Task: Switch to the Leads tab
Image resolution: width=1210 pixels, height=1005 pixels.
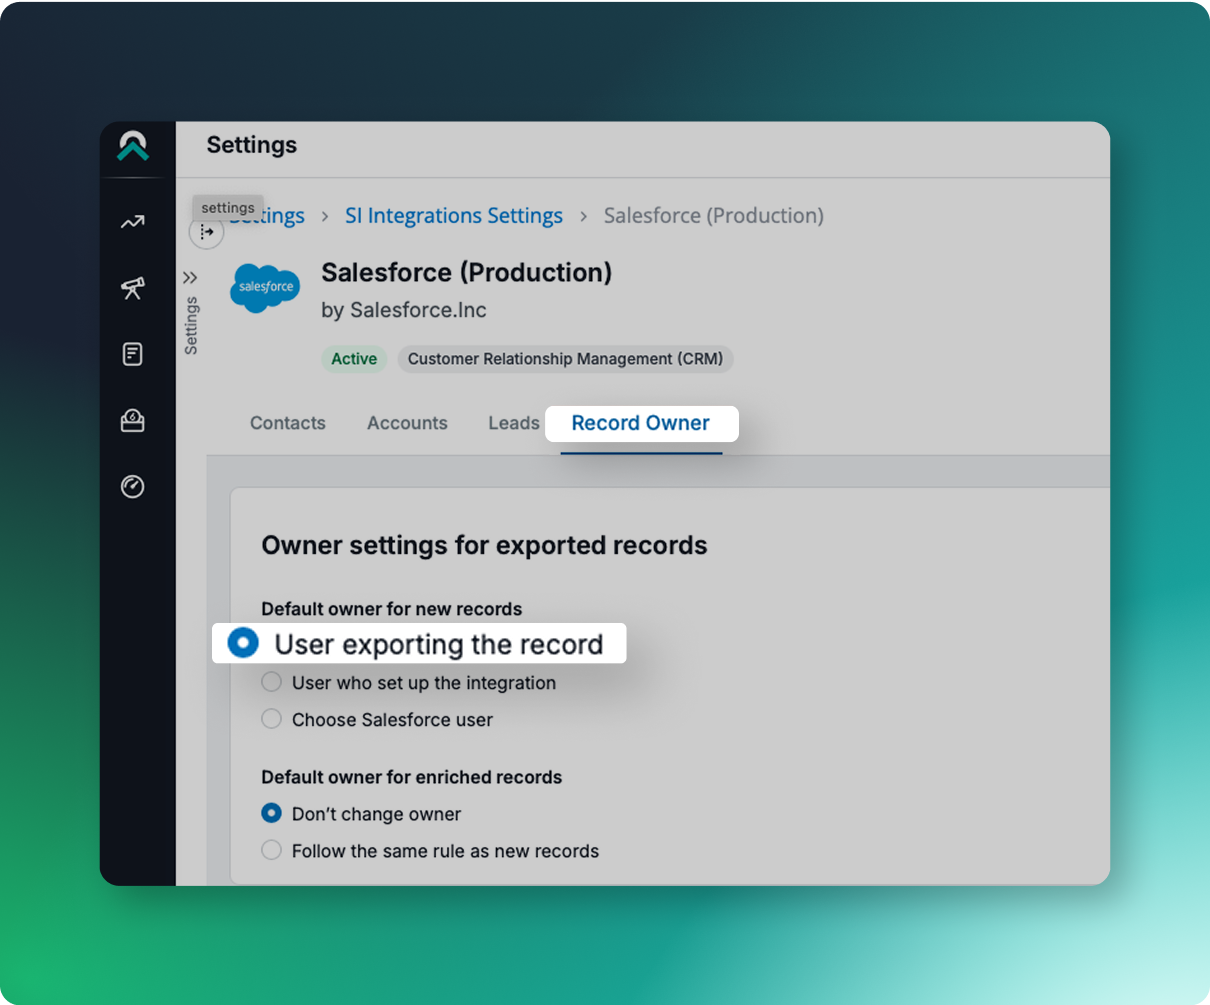Action: (x=514, y=423)
